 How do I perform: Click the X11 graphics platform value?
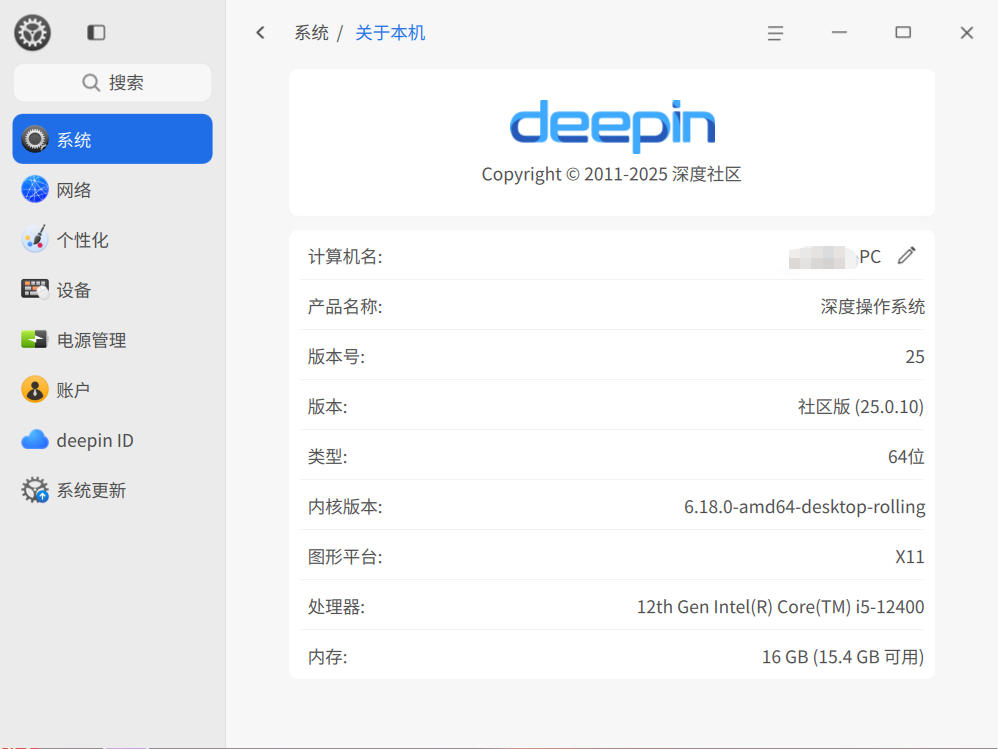coord(910,557)
